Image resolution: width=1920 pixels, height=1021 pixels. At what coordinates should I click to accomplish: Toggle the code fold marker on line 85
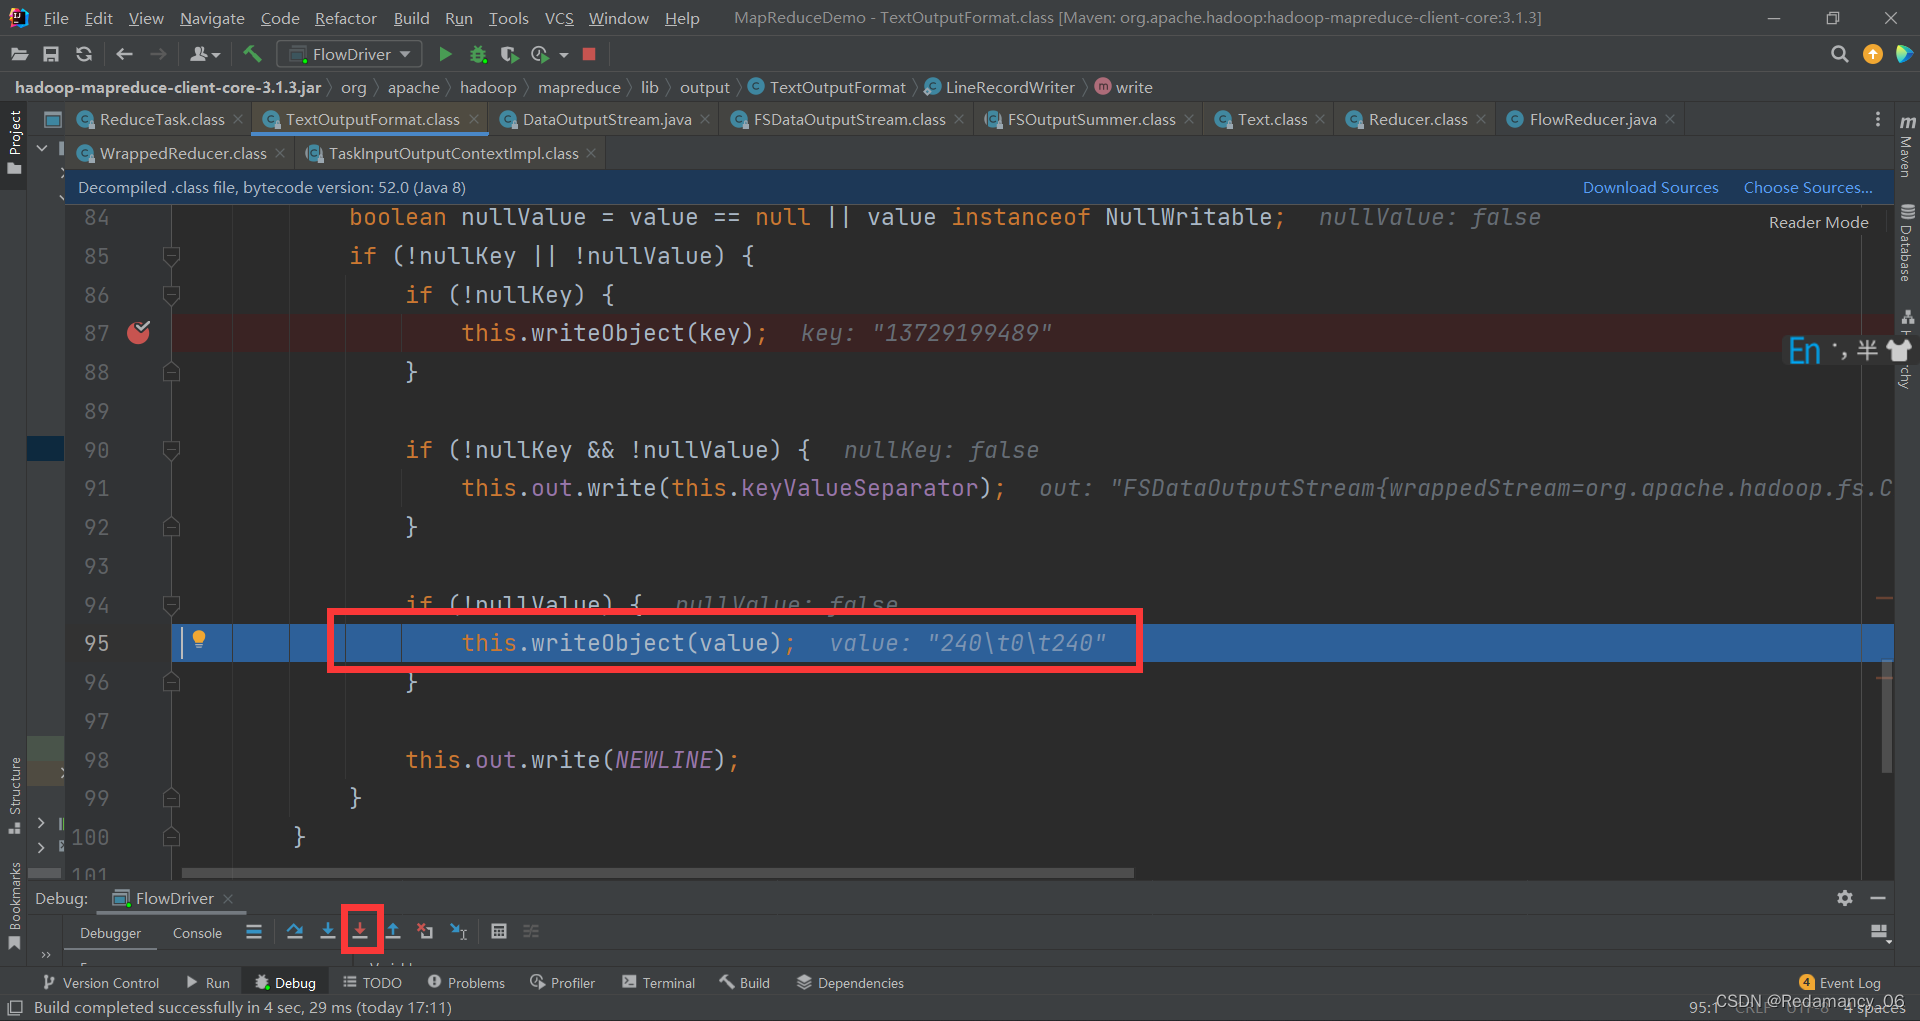coord(171,256)
